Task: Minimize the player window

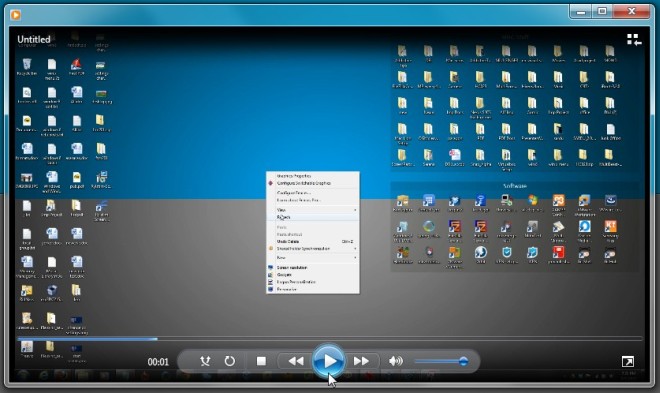Action: [x=581, y=11]
